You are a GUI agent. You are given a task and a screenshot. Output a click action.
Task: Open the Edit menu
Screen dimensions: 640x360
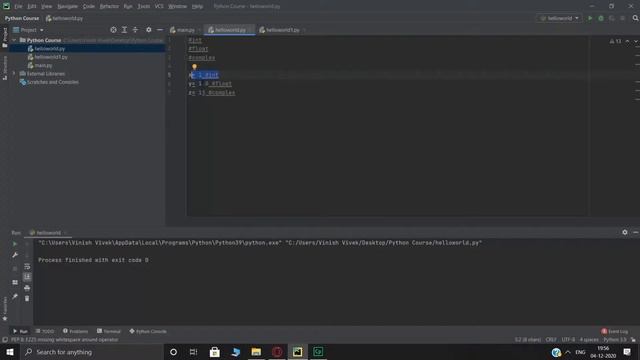coord(32,6)
